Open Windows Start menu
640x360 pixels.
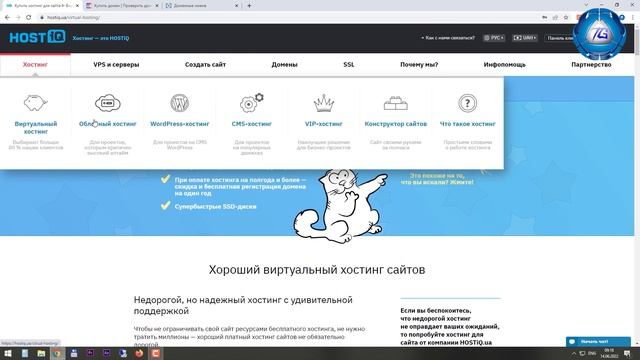coord(8,353)
